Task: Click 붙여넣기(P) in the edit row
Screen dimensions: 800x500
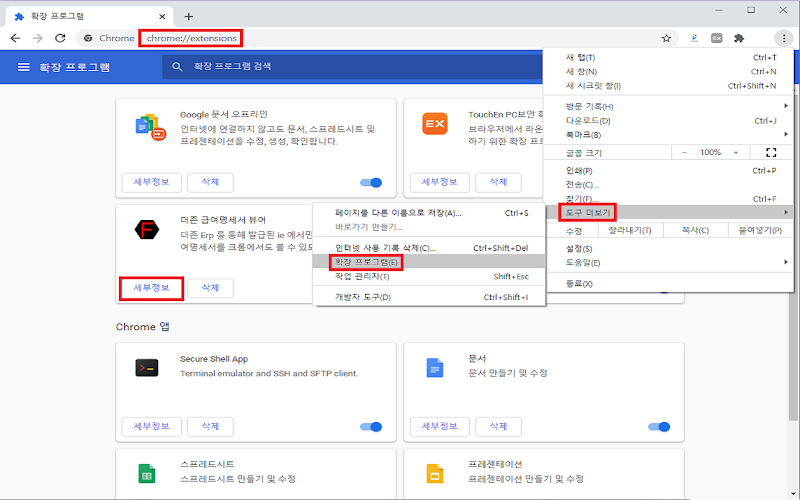Action: coord(760,230)
